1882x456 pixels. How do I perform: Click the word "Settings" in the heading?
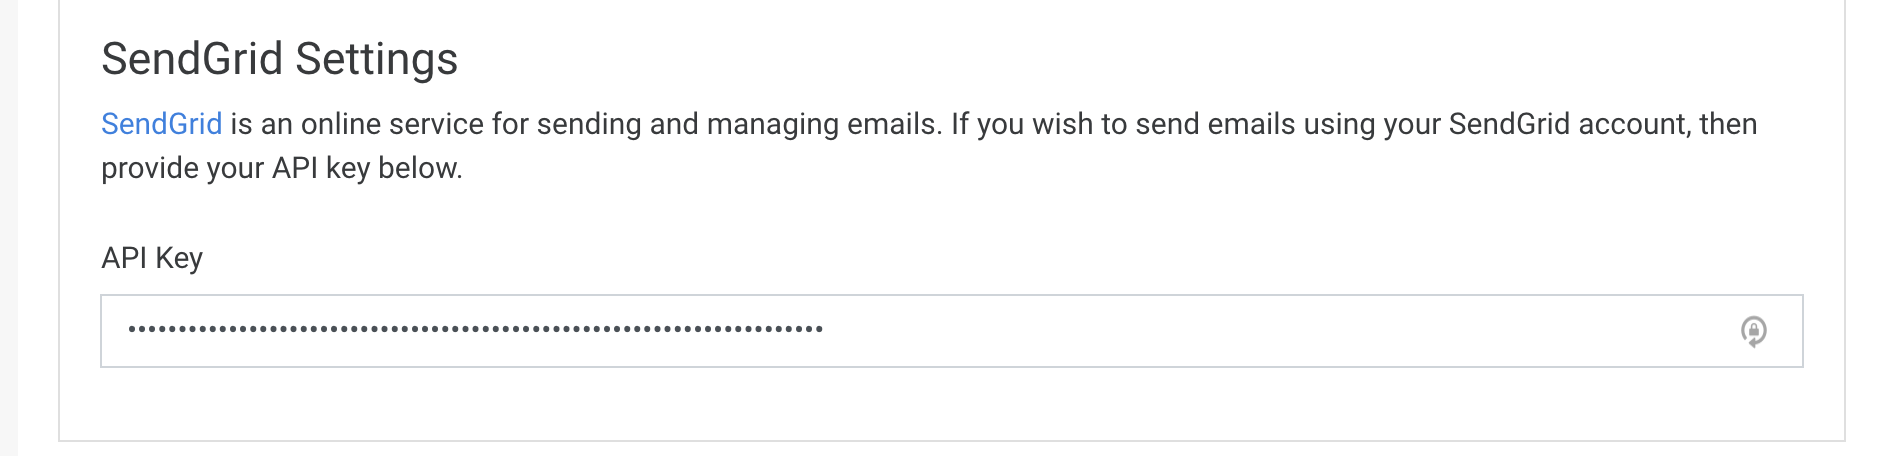[376, 59]
